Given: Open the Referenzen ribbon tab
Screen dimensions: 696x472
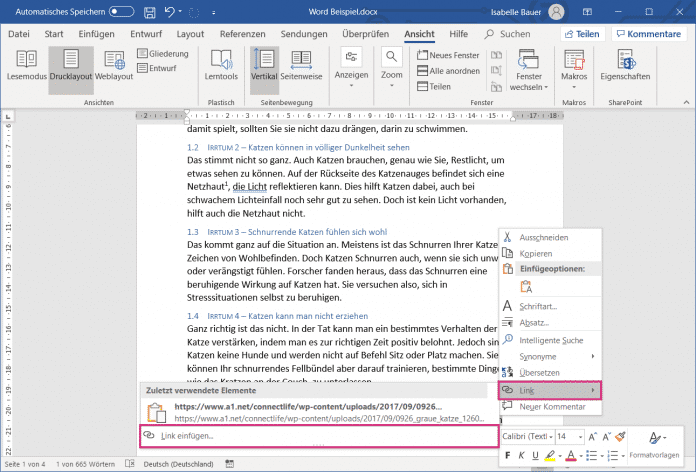Looking at the screenshot, I should coord(242,33).
